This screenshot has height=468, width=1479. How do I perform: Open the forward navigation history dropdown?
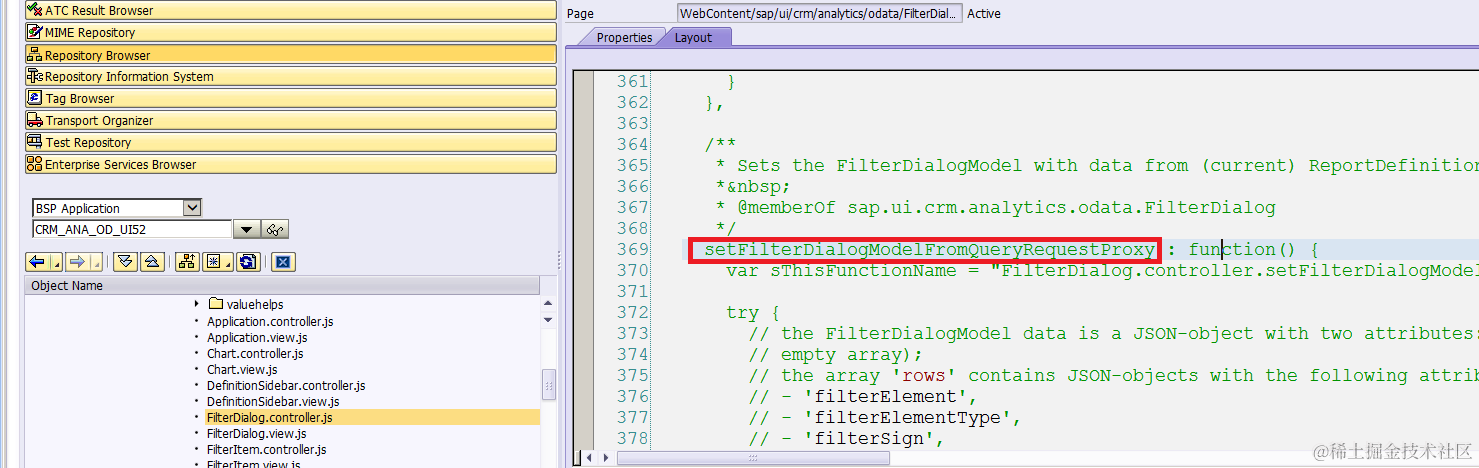coord(94,262)
